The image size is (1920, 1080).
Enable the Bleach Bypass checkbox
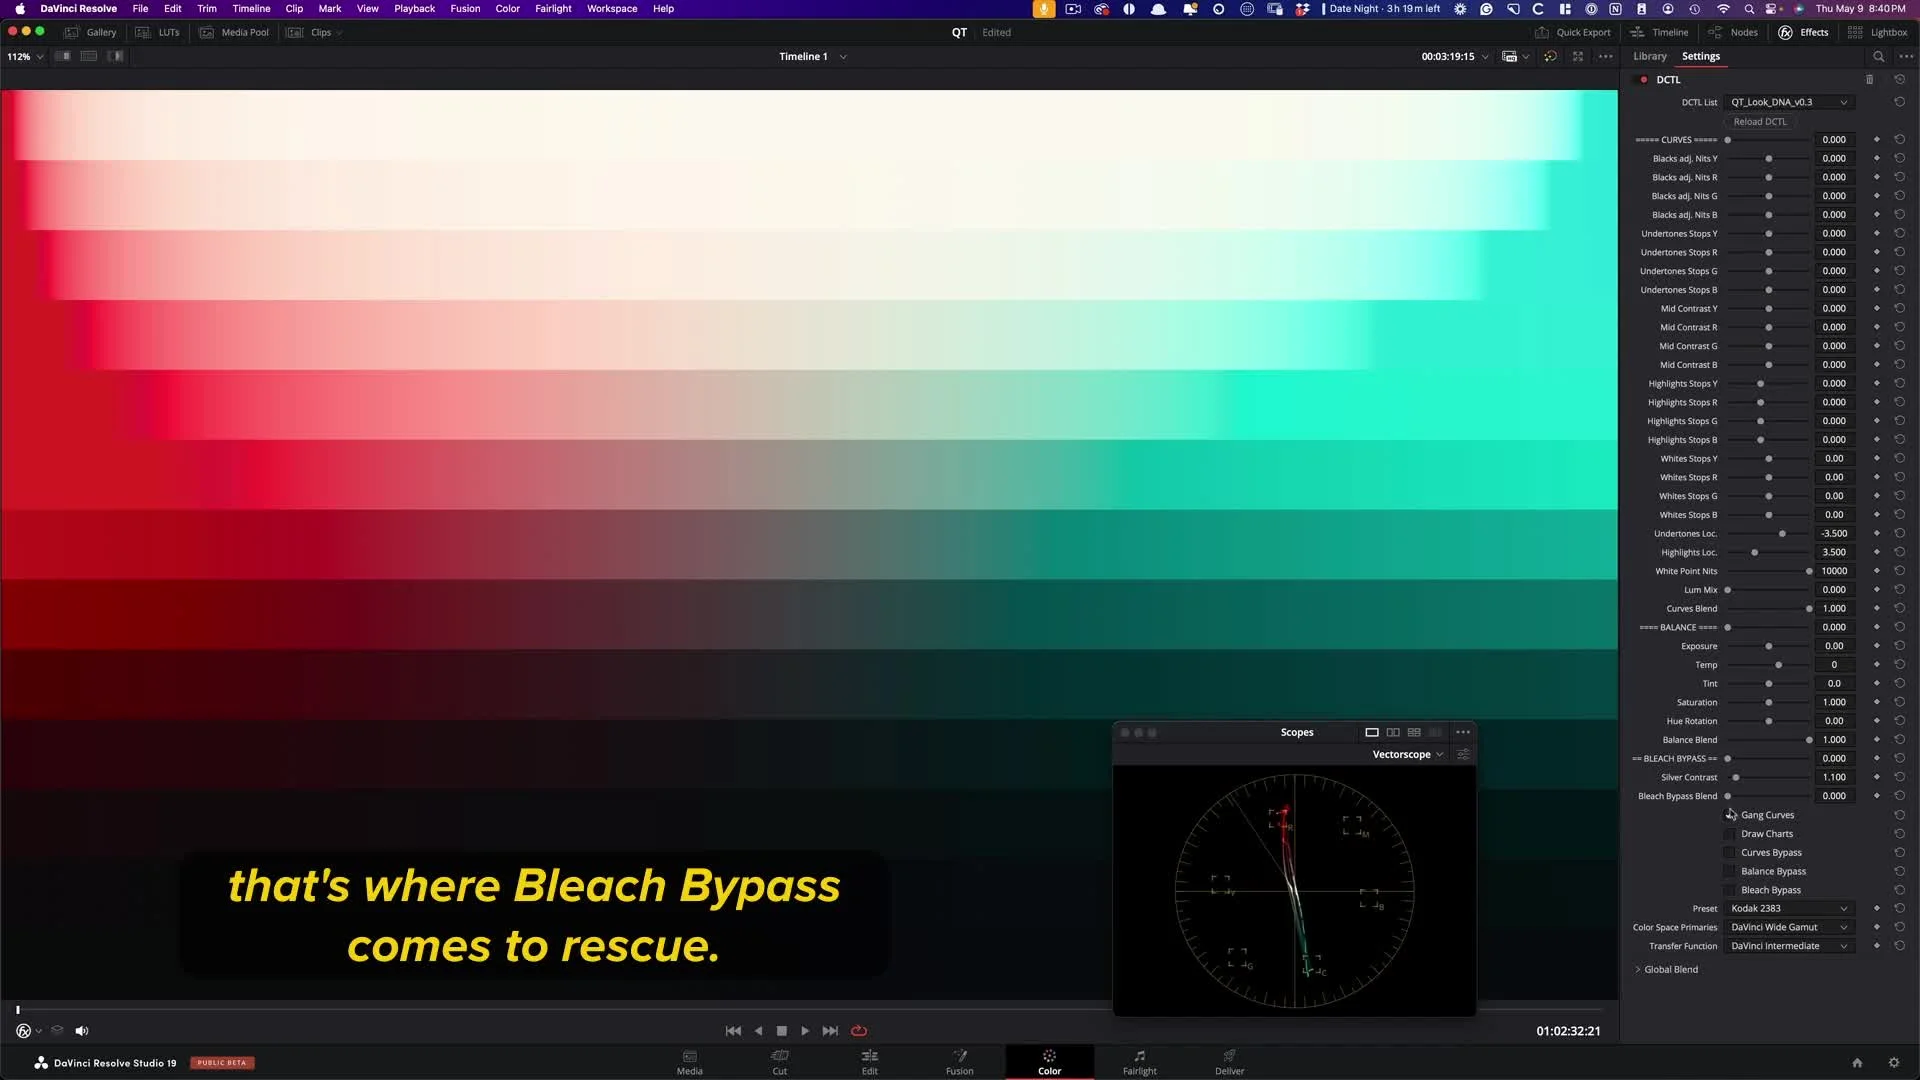point(1730,890)
